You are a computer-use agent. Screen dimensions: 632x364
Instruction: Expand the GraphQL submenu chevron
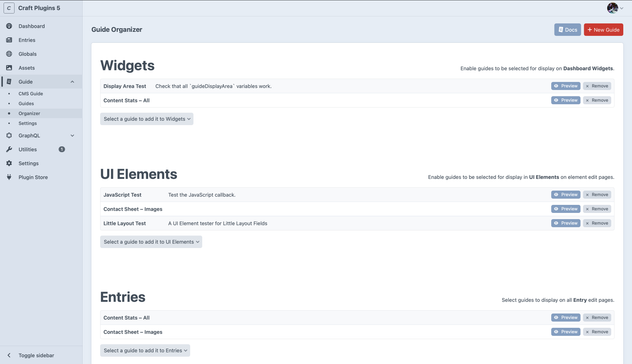pyautogui.click(x=72, y=135)
